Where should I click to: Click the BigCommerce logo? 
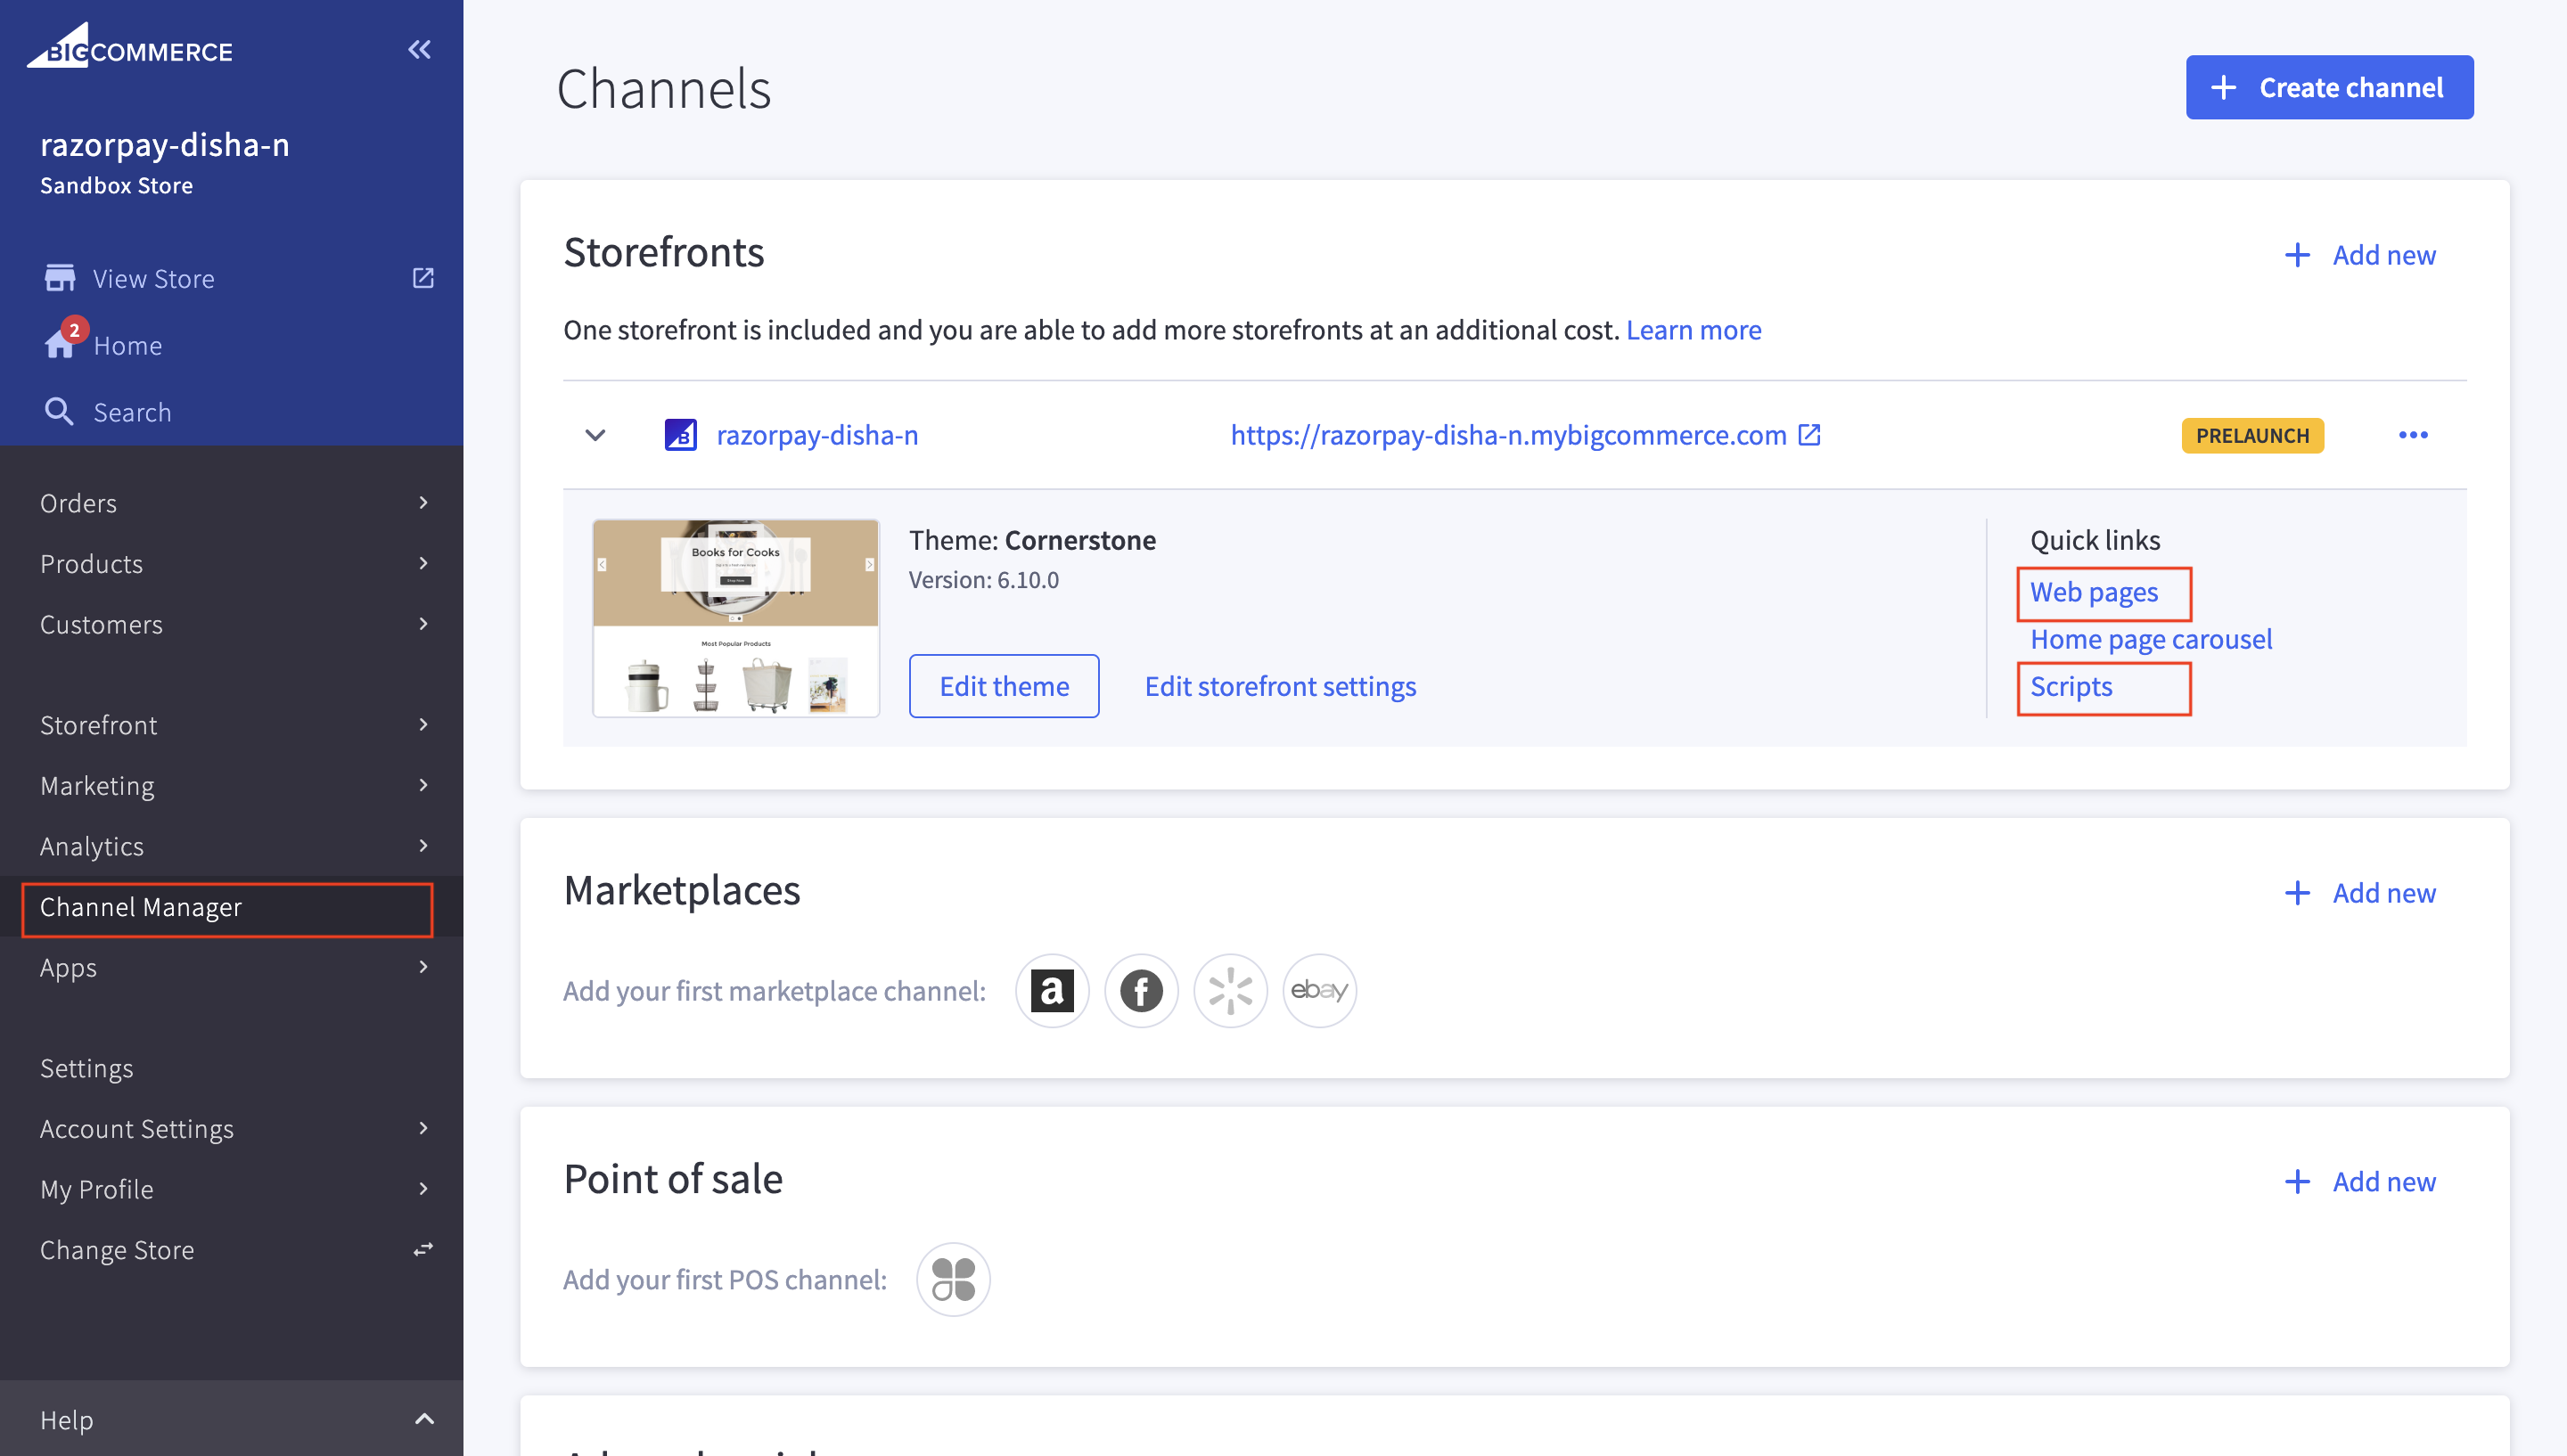pyautogui.click(x=129, y=46)
